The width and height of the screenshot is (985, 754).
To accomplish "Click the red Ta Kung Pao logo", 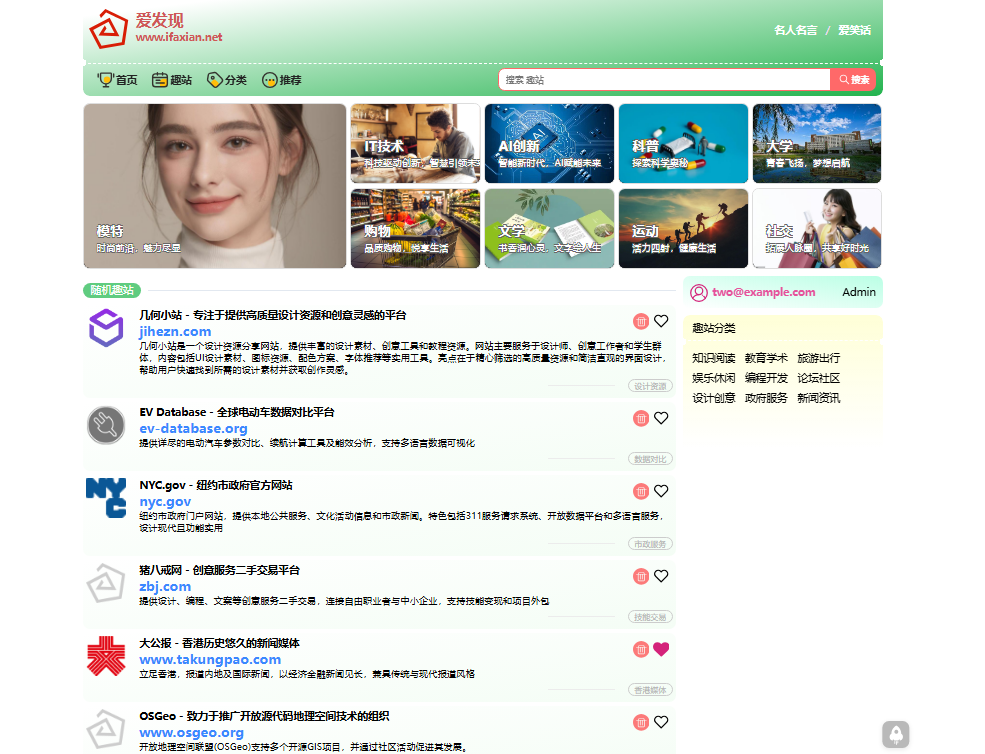I will [106, 656].
